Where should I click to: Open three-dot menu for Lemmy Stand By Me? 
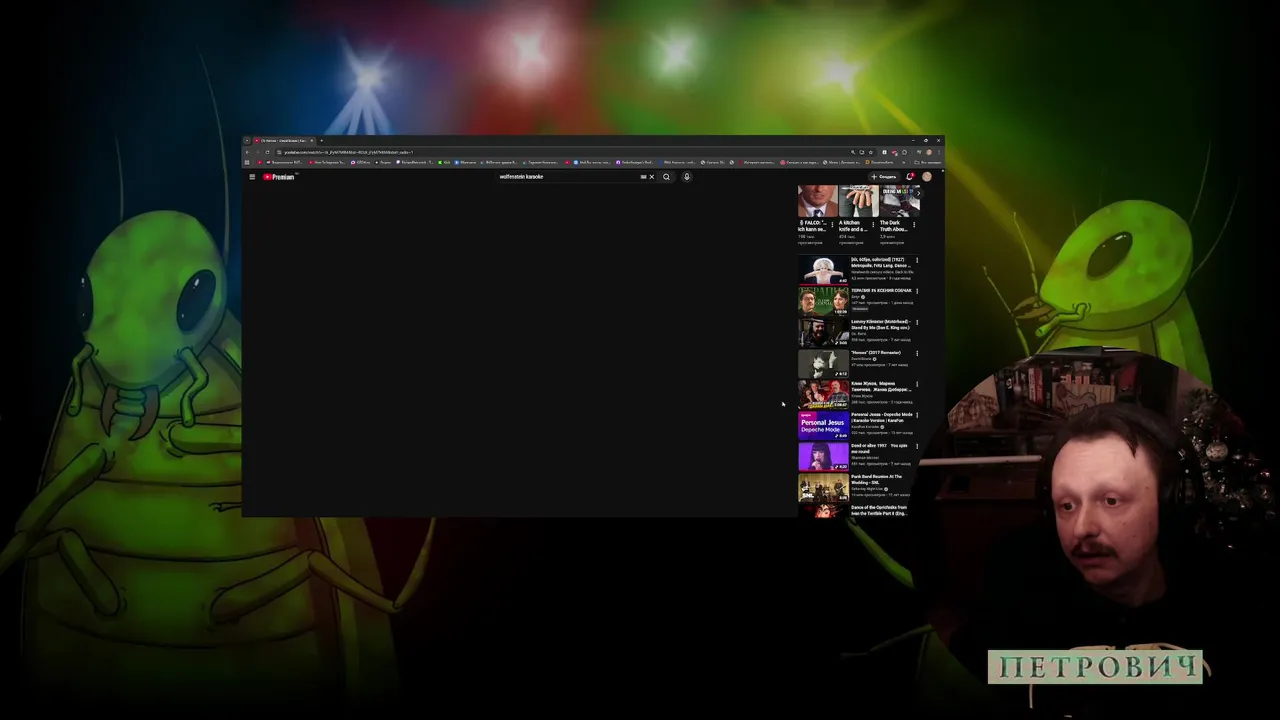(x=917, y=323)
